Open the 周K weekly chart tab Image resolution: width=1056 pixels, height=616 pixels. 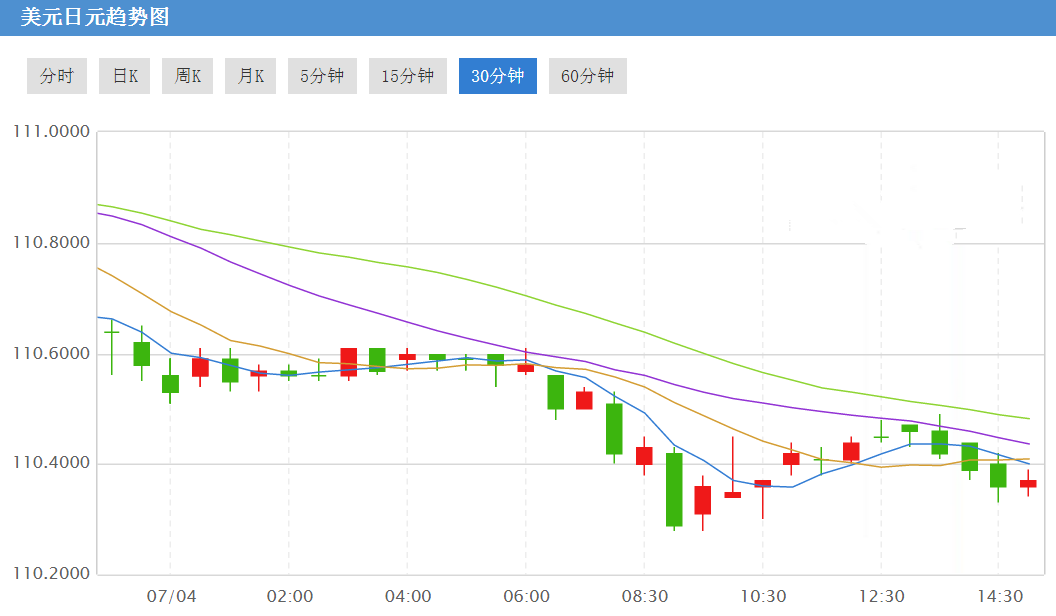pyautogui.click(x=187, y=76)
